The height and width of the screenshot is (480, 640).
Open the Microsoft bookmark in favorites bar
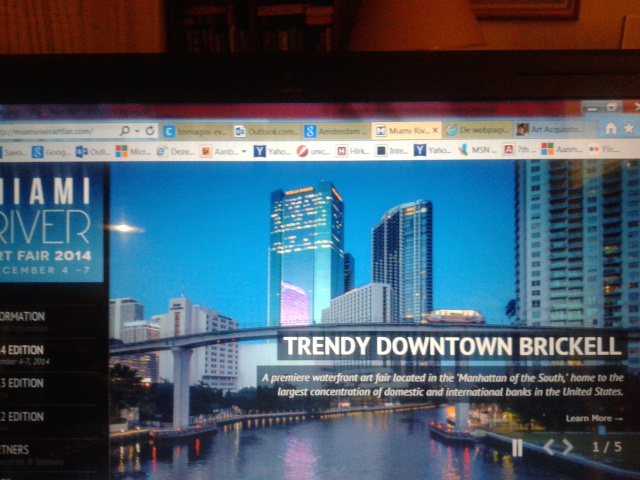tap(132, 152)
